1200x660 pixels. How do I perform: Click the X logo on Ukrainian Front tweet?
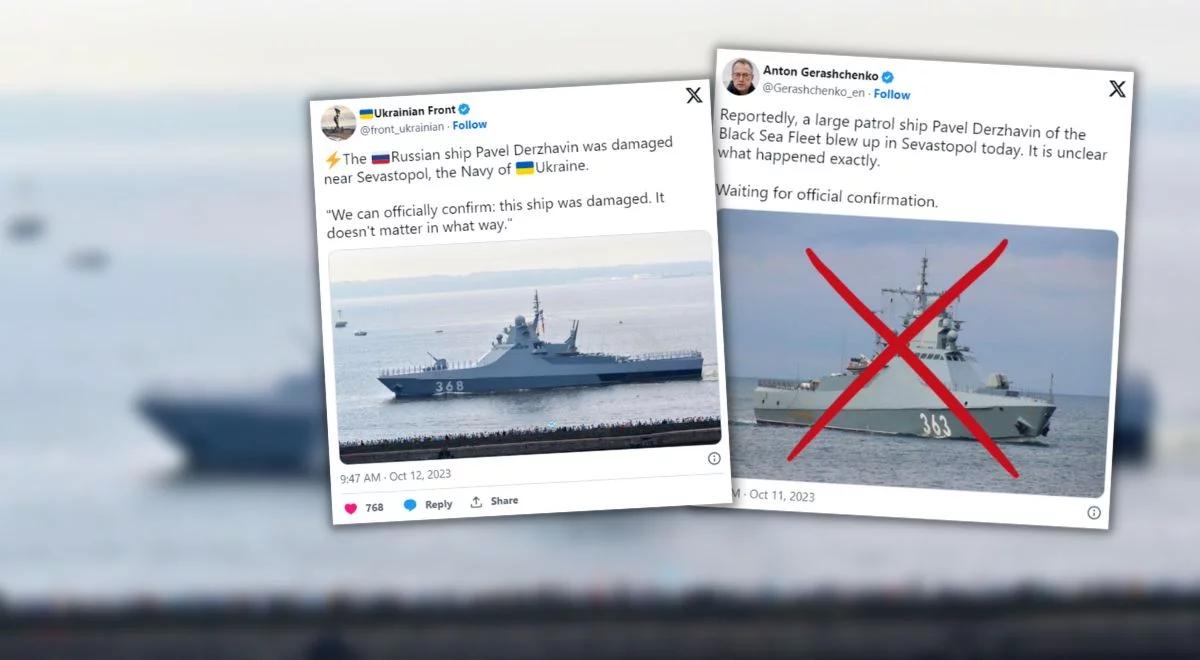tap(693, 95)
